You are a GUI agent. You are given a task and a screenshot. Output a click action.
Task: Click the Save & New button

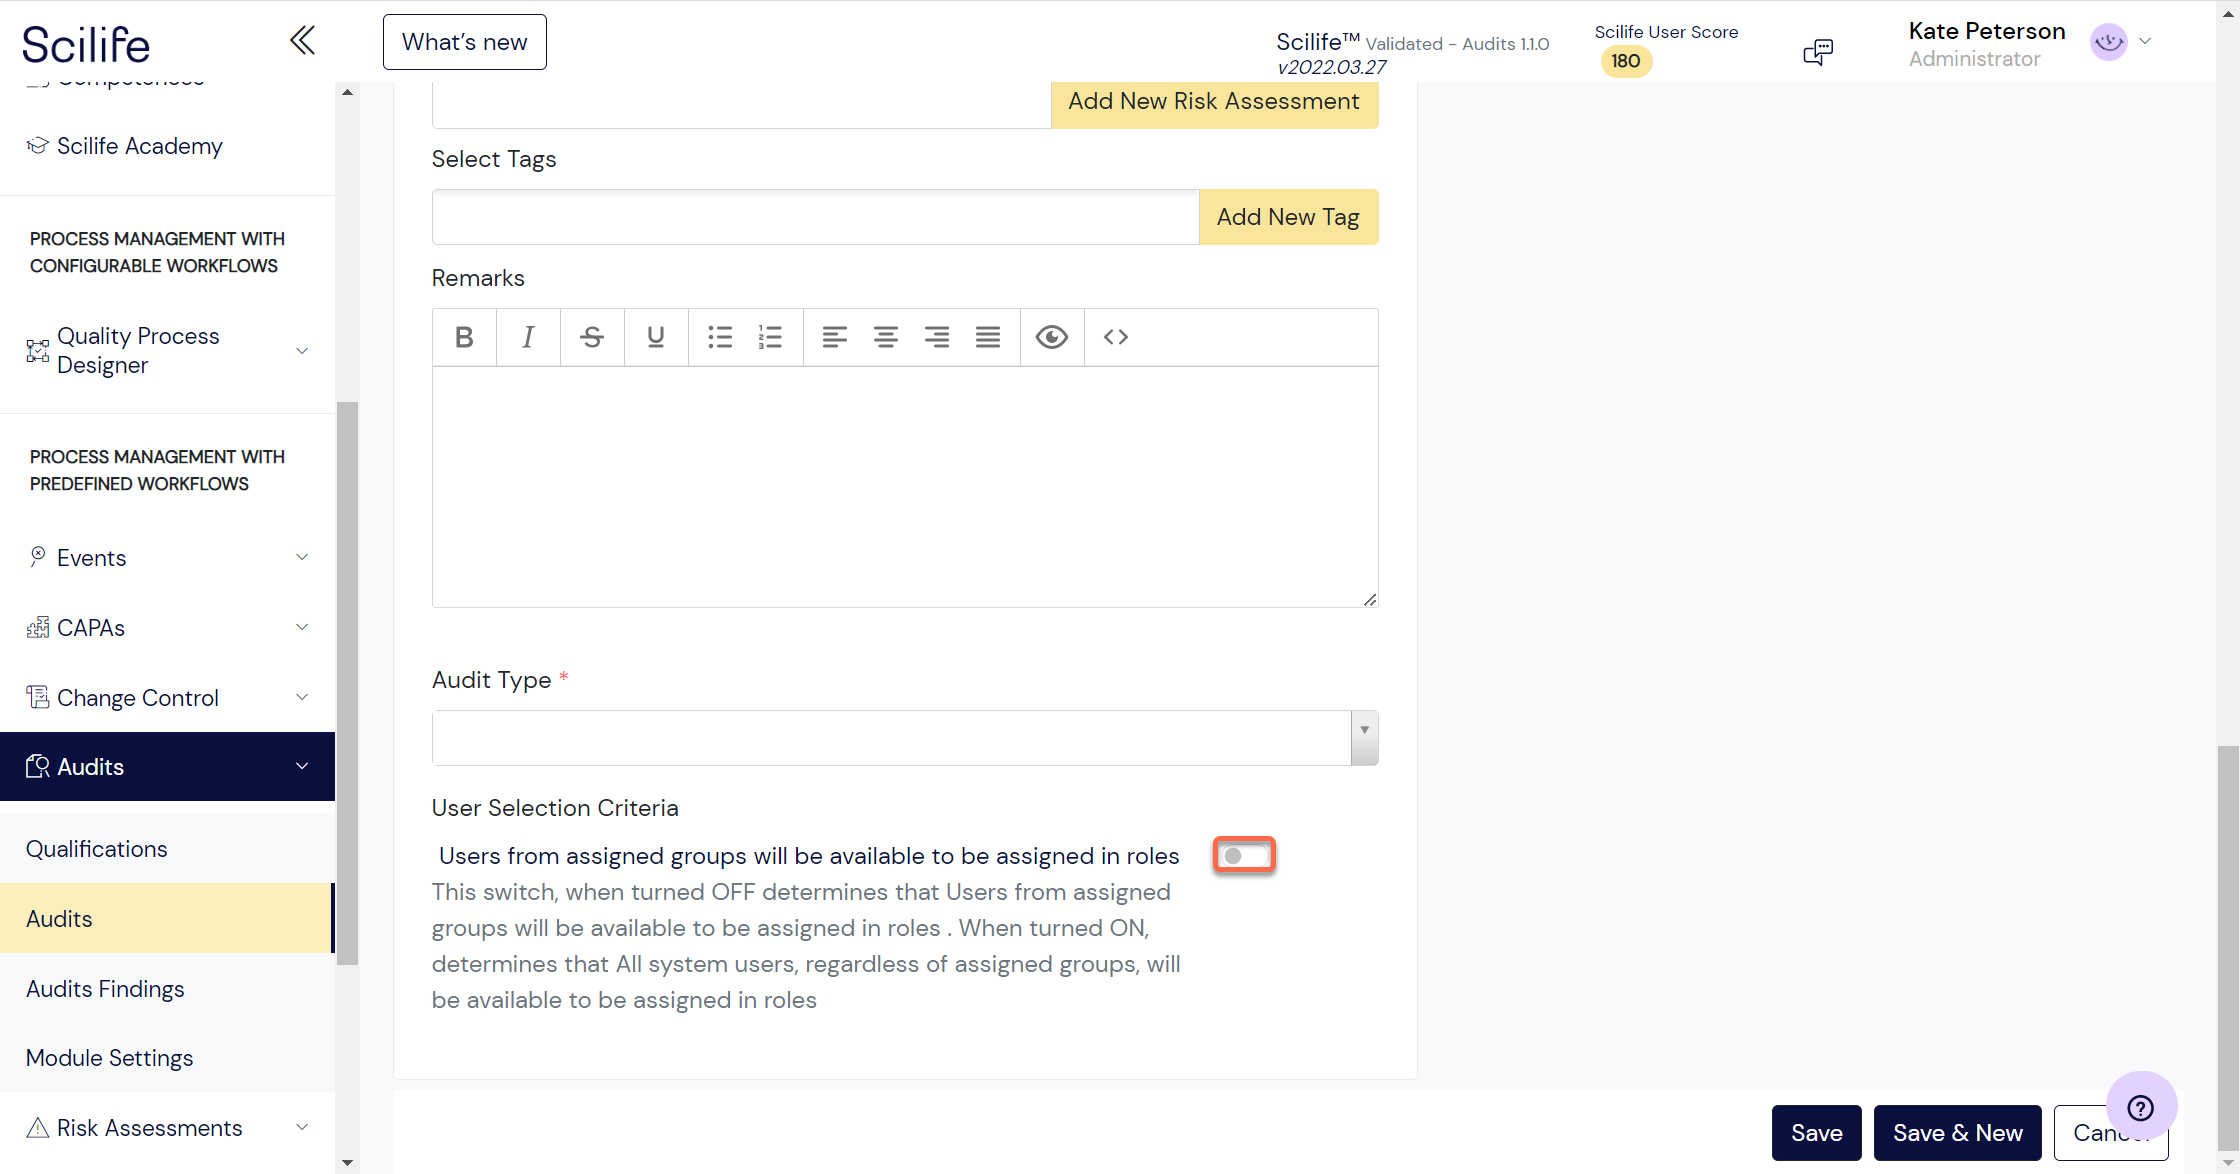click(x=1957, y=1133)
